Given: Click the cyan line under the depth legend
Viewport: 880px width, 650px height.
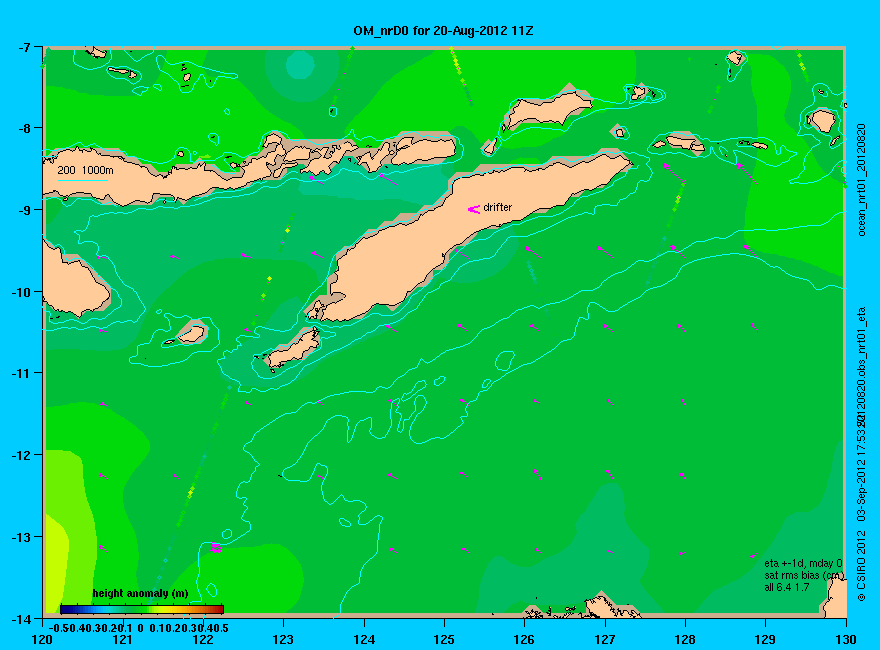Looking at the screenshot, I should (x=83, y=180).
